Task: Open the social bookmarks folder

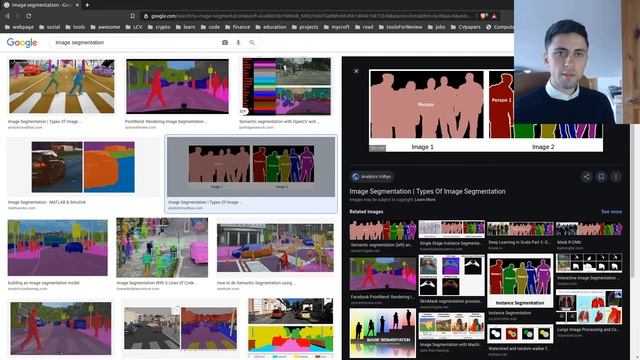Action: coord(49,27)
